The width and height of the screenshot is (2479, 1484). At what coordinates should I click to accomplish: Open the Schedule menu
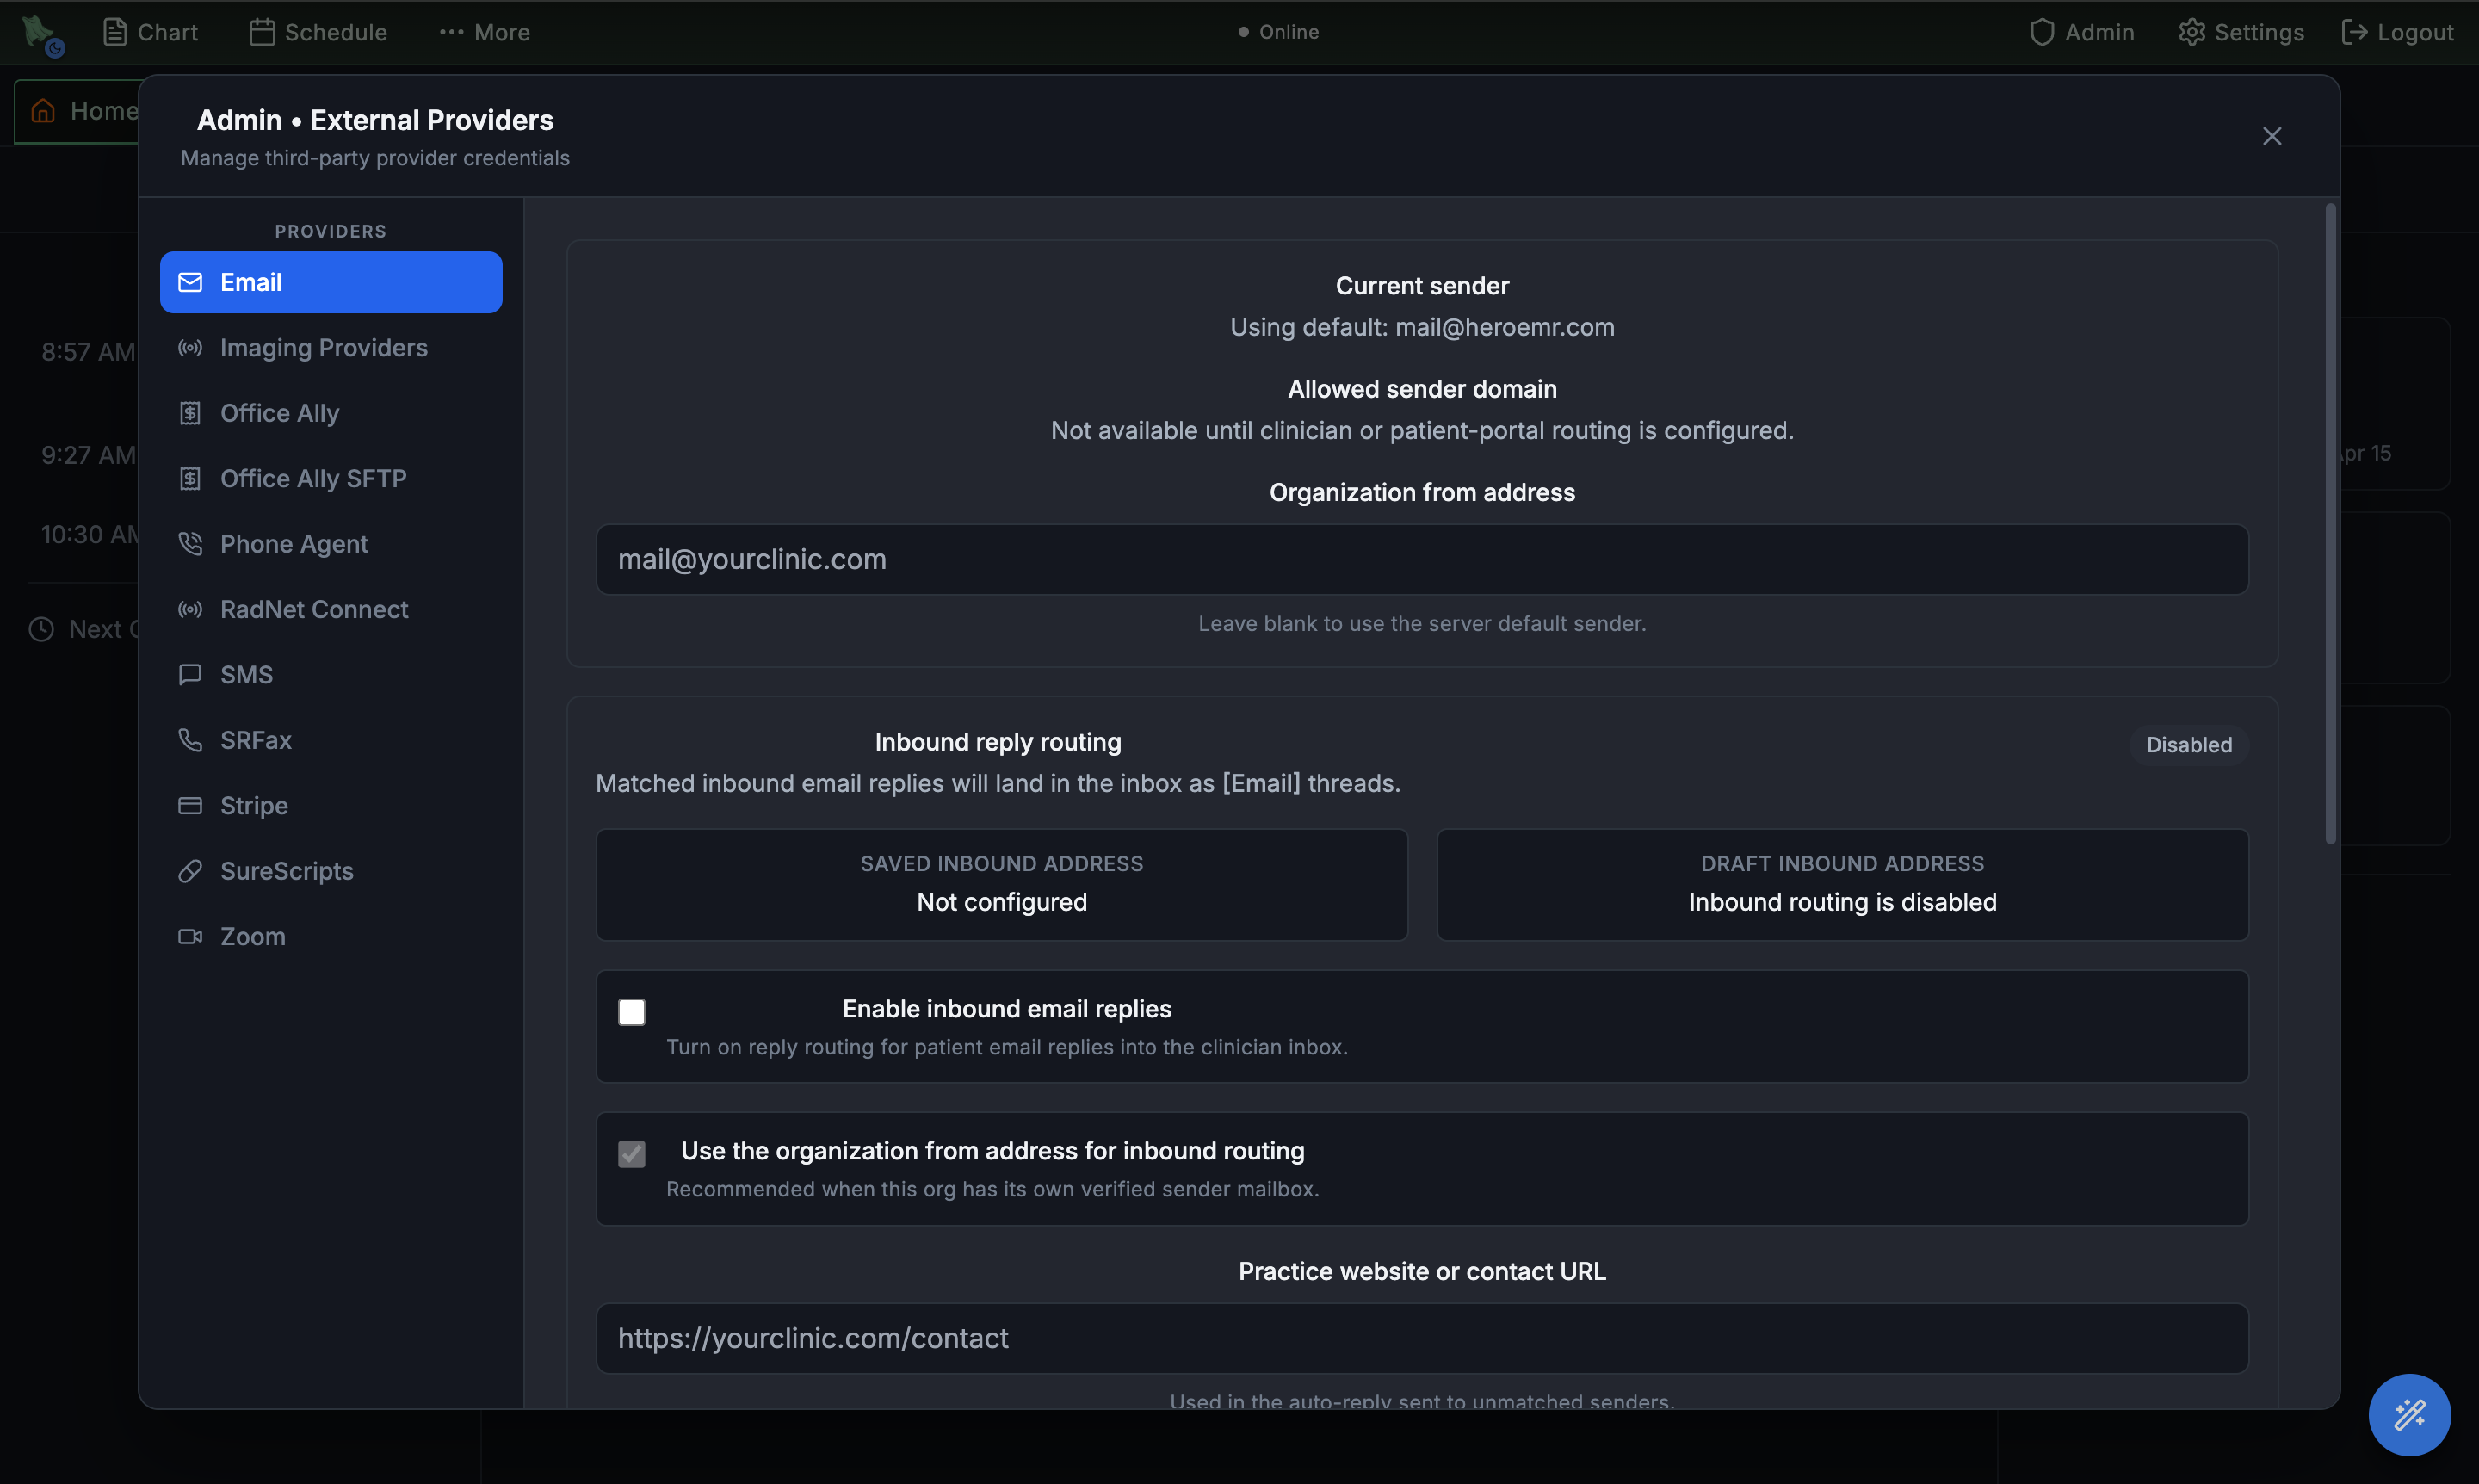(318, 32)
